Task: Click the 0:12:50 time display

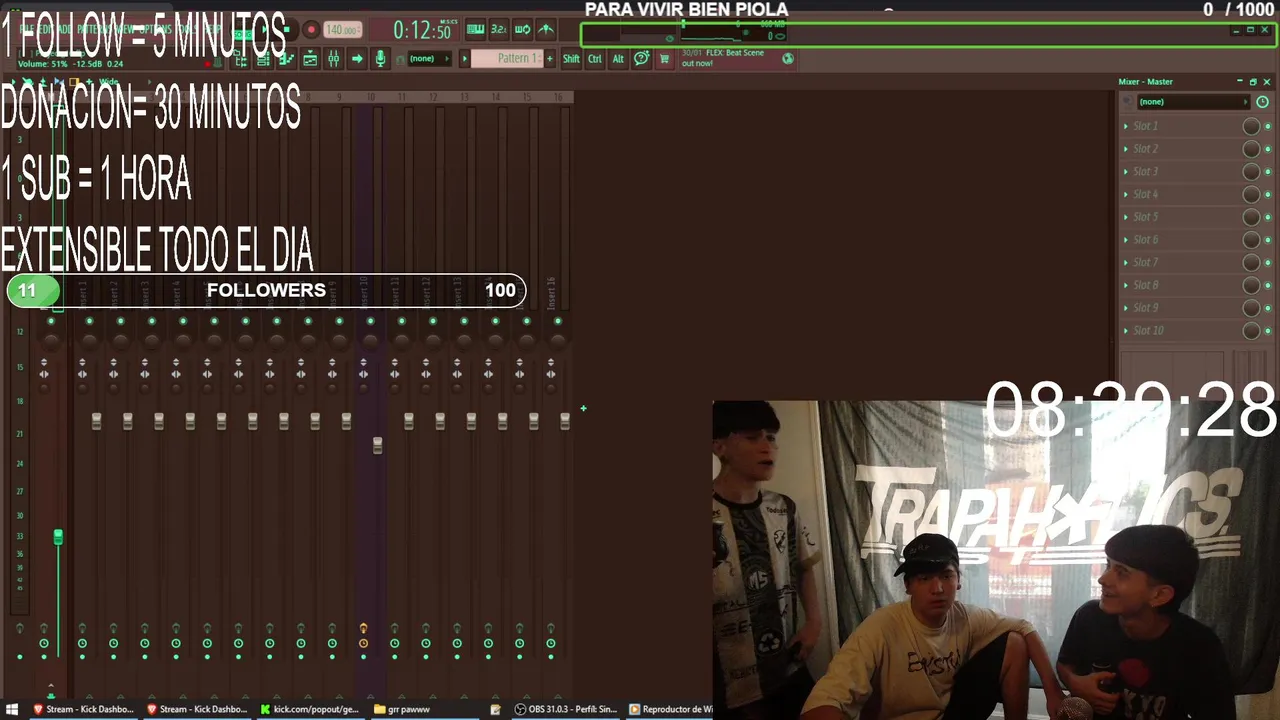Action: pos(421,30)
